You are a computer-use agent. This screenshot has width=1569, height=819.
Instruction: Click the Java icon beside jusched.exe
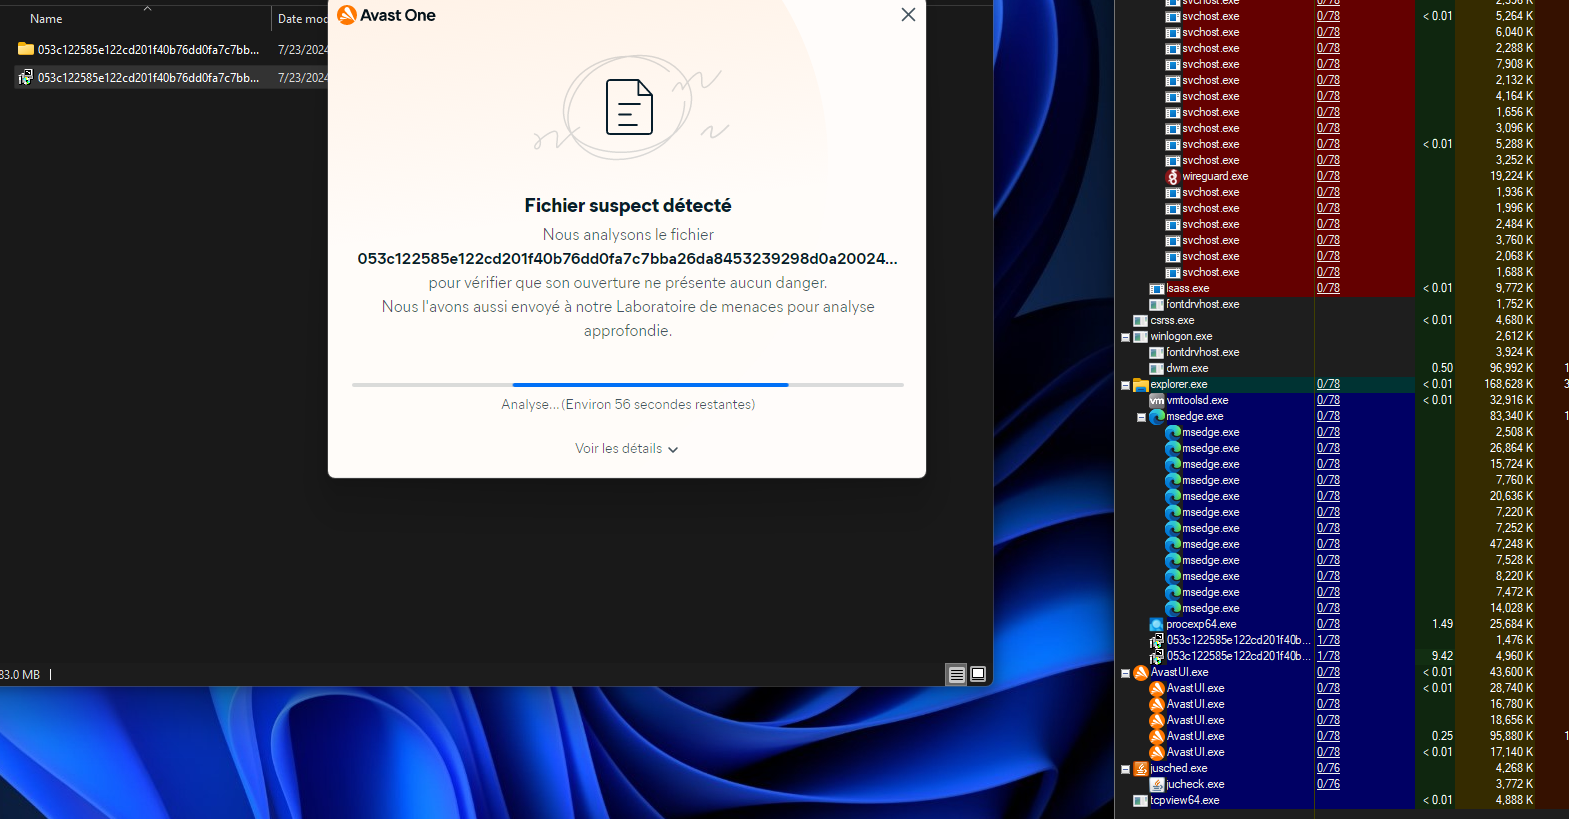[x=1140, y=768]
